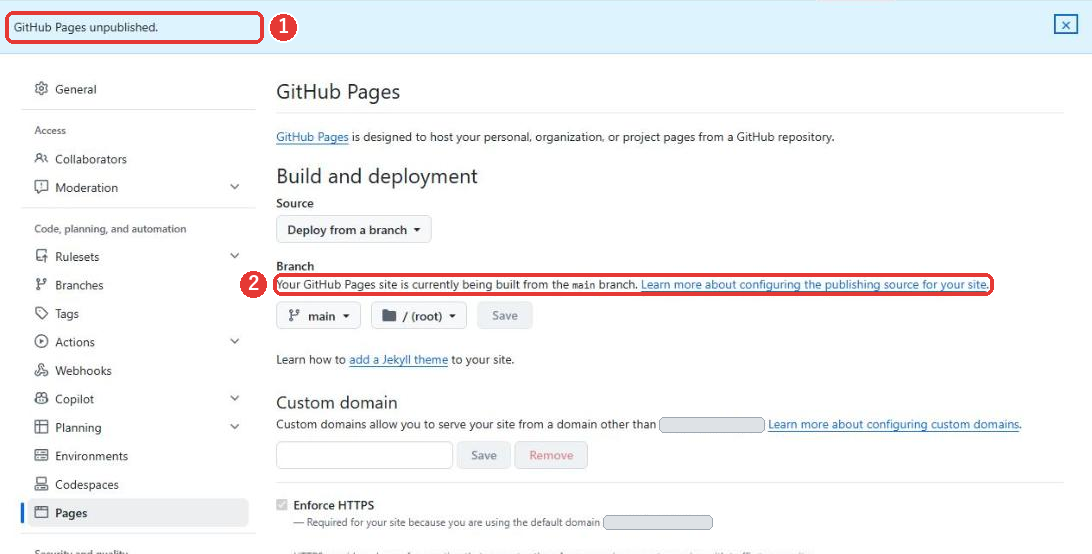
Task: Dismiss the GitHub Pages unpublished banner
Action: (1066, 25)
